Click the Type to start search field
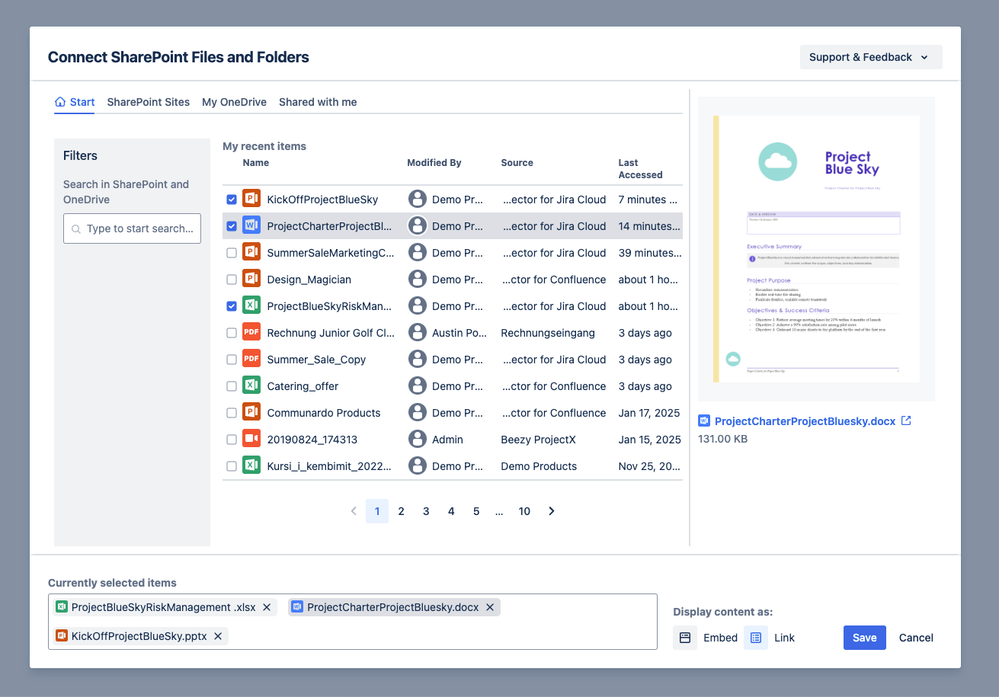 tap(132, 229)
